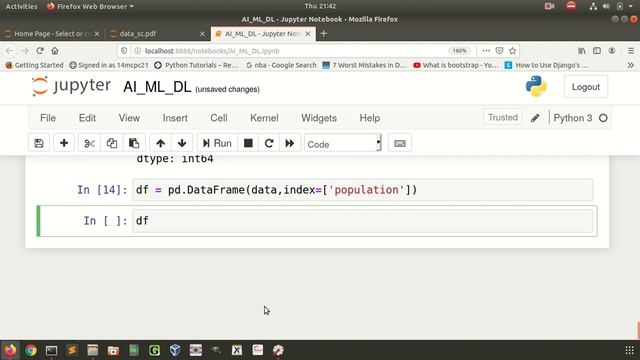Click the Python logo icon
This screenshot has width=640, height=360.
pyautogui.click(x=536, y=87)
